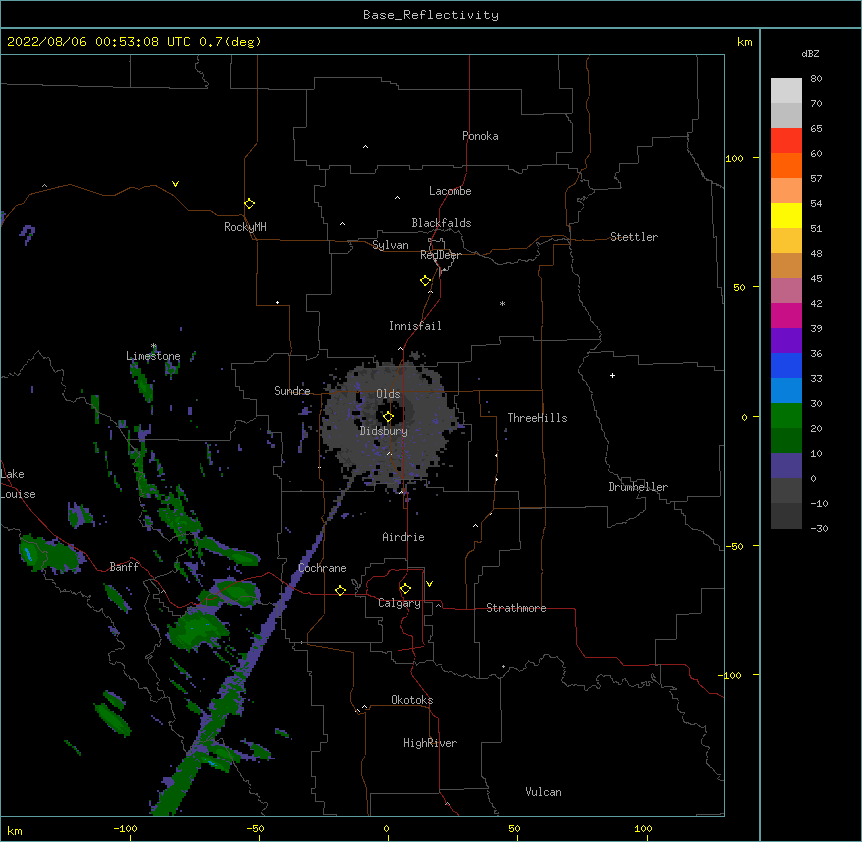
Task: Select the yellow diamond marker below Cochrane label
Action: coord(340,590)
